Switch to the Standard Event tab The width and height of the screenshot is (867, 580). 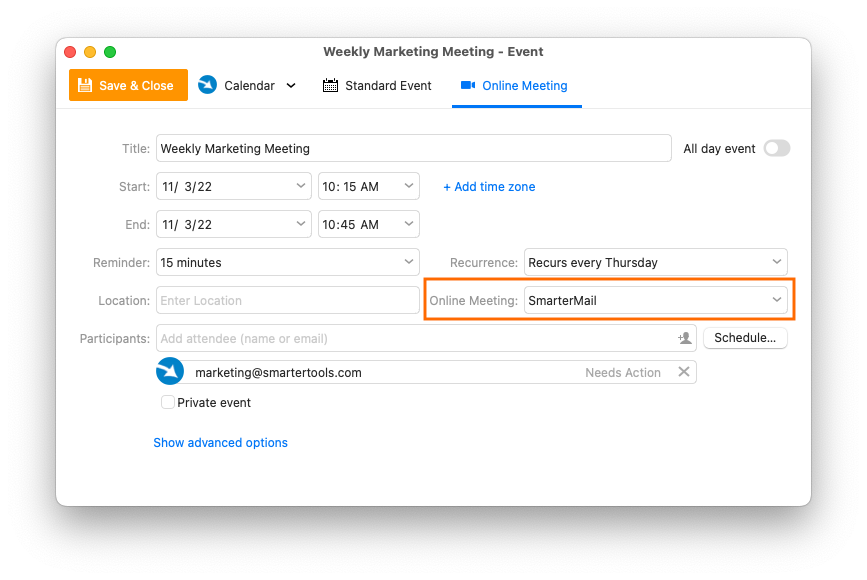coord(377,86)
